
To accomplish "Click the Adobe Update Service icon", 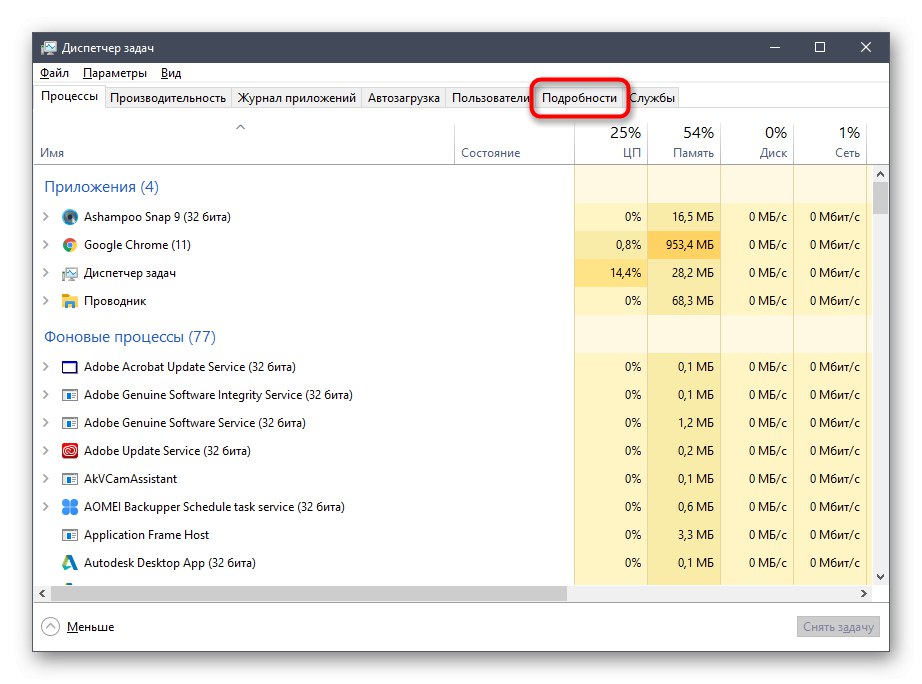I will (x=69, y=451).
